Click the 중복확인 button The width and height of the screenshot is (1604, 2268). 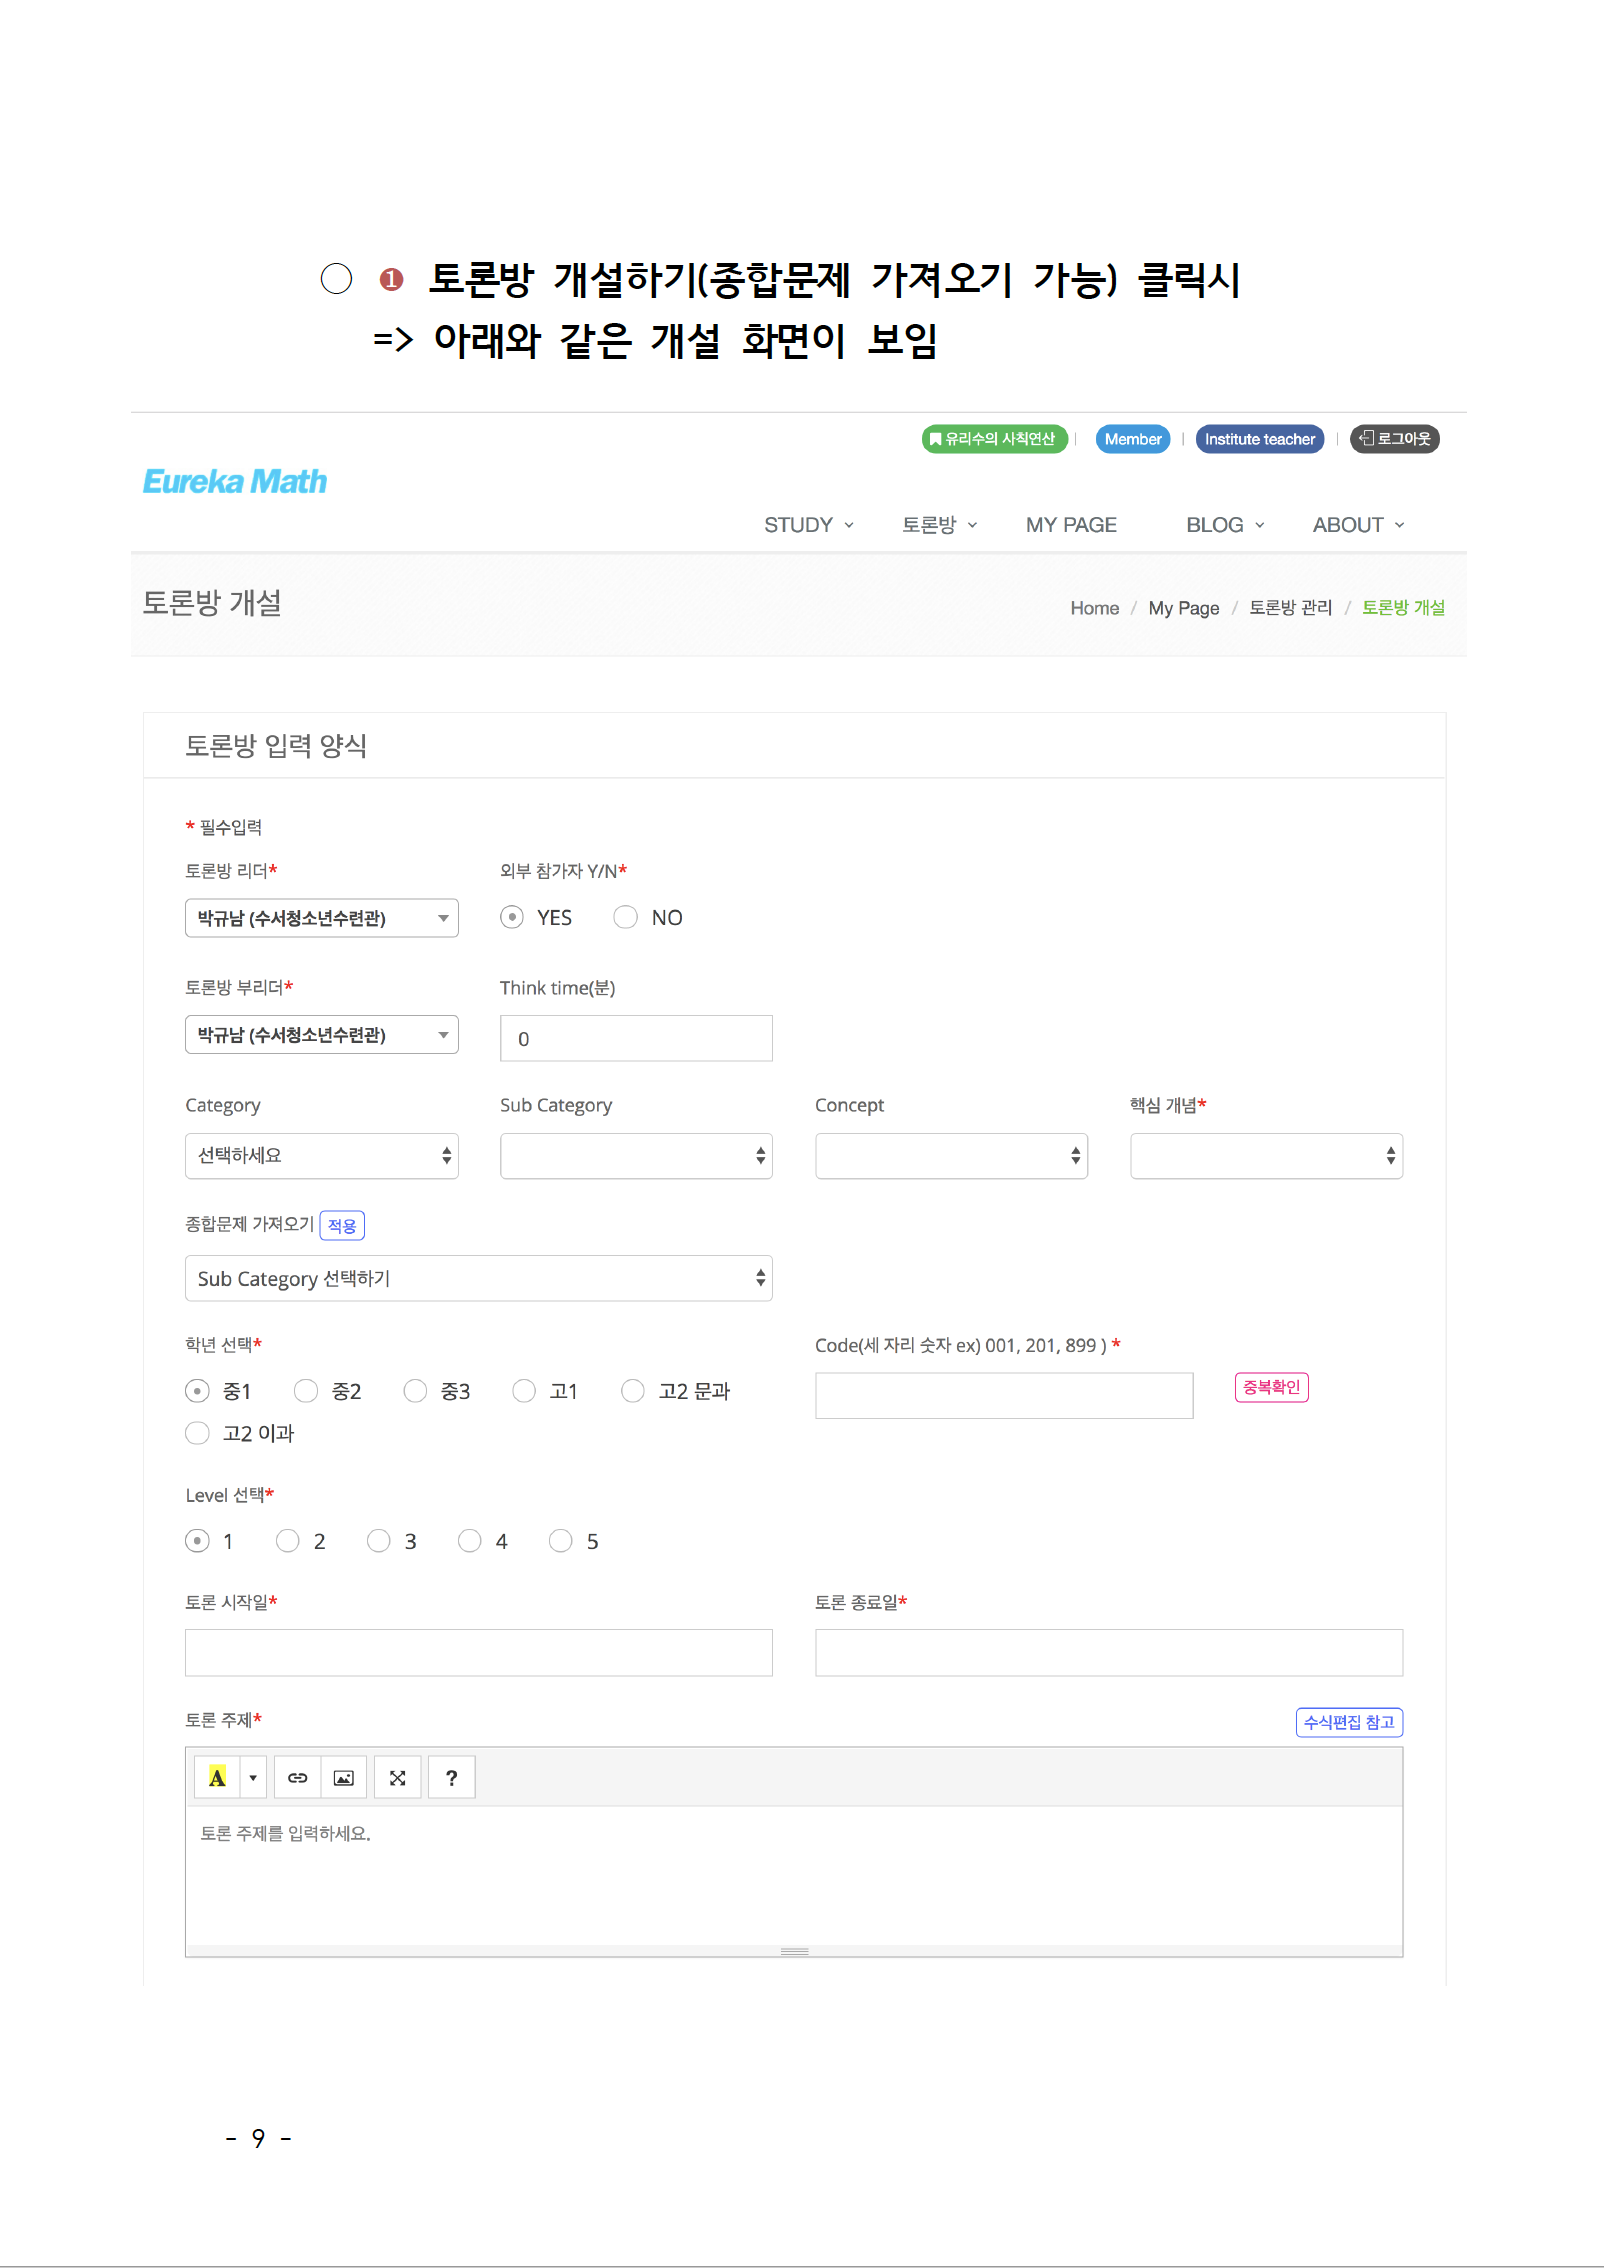coord(1271,1387)
